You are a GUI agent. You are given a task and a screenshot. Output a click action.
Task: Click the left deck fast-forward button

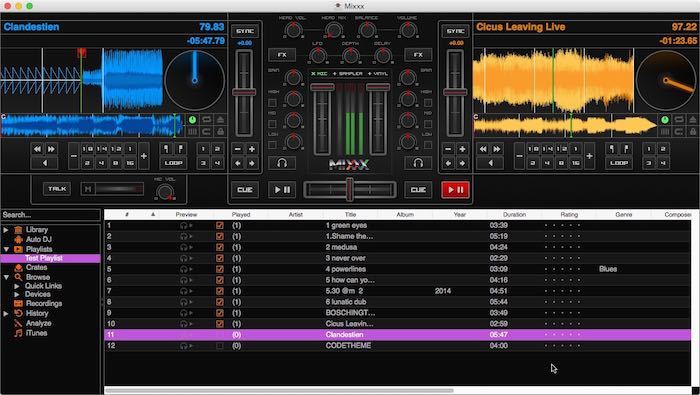pos(51,149)
